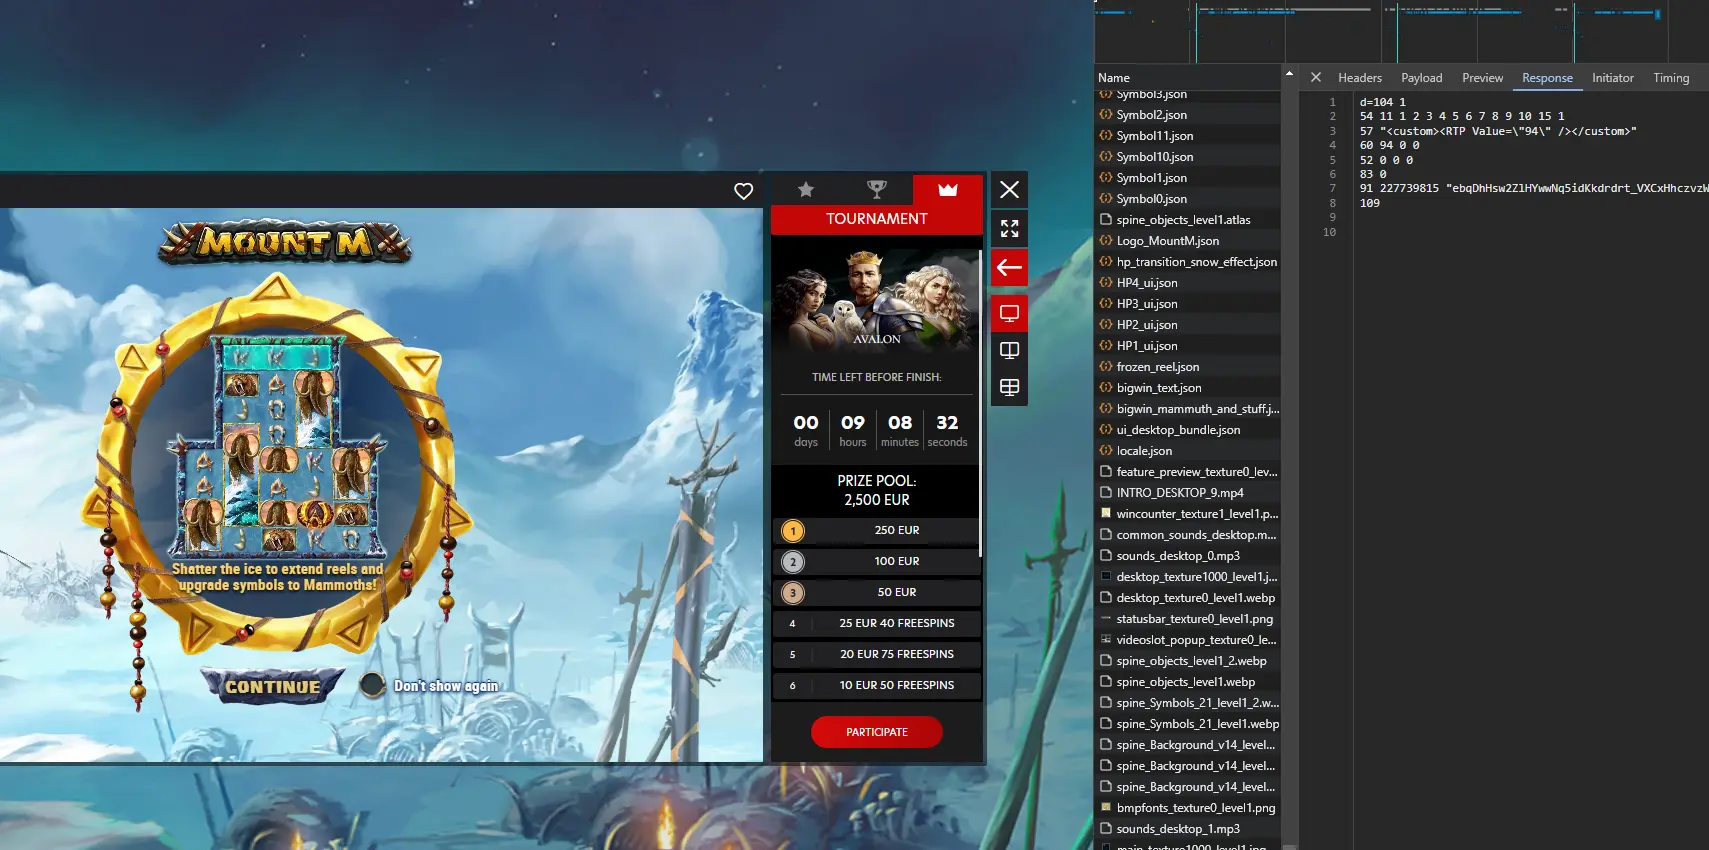Select 10 EUR 50 FREESPINS prize row
Viewport: 1709px width, 850px height.
[x=877, y=686]
